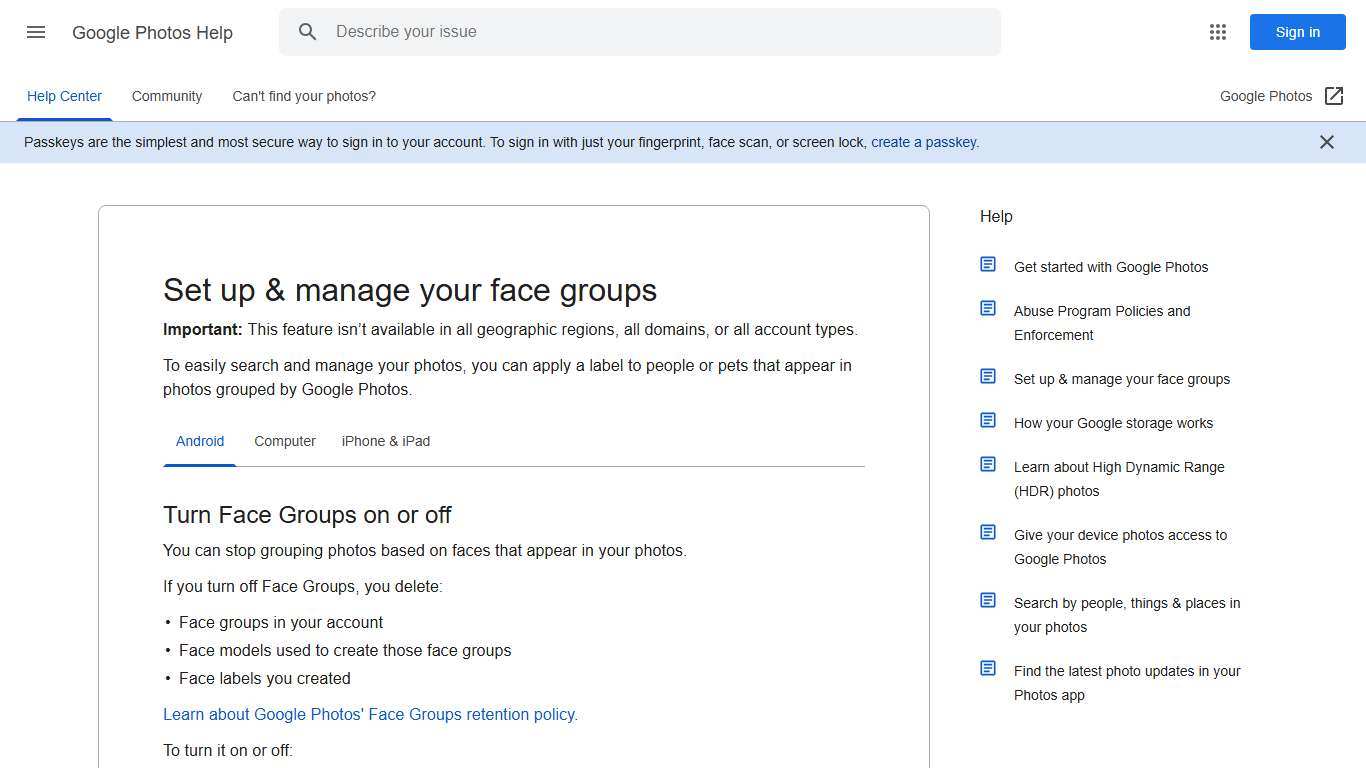Click the Sign in button

click(1297, 32)
